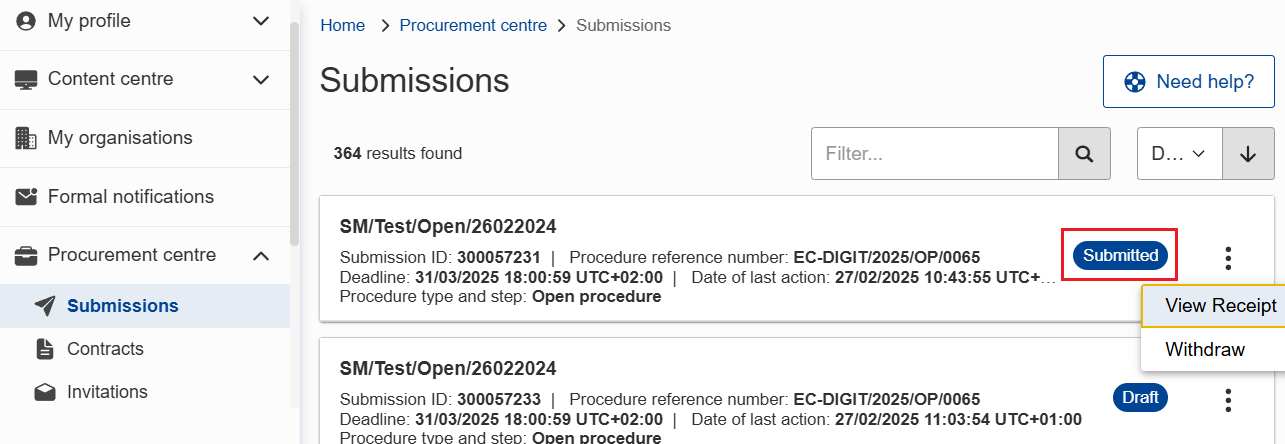Click three-dot menu of the Submitted submission

(1228, 258)
